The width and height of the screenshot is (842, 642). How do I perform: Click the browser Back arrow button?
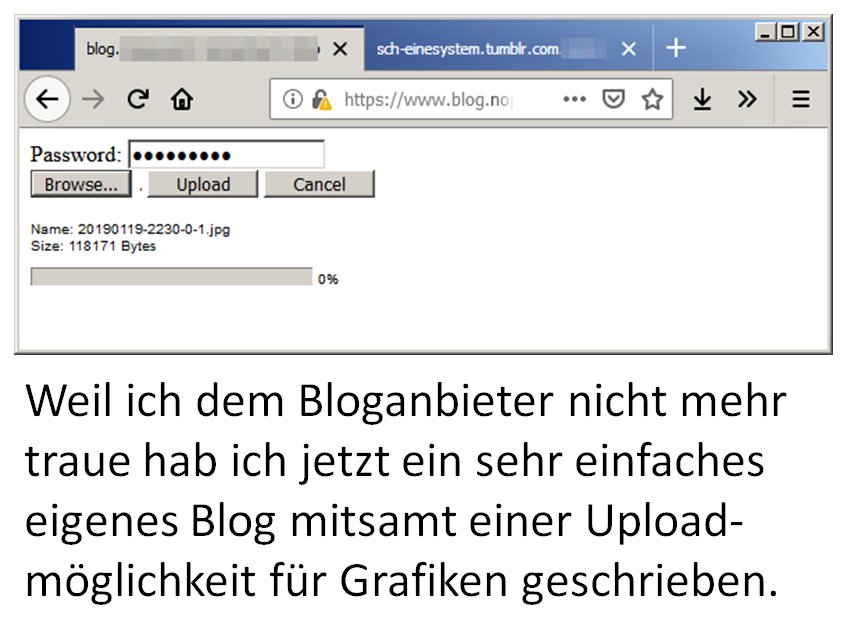47,99
